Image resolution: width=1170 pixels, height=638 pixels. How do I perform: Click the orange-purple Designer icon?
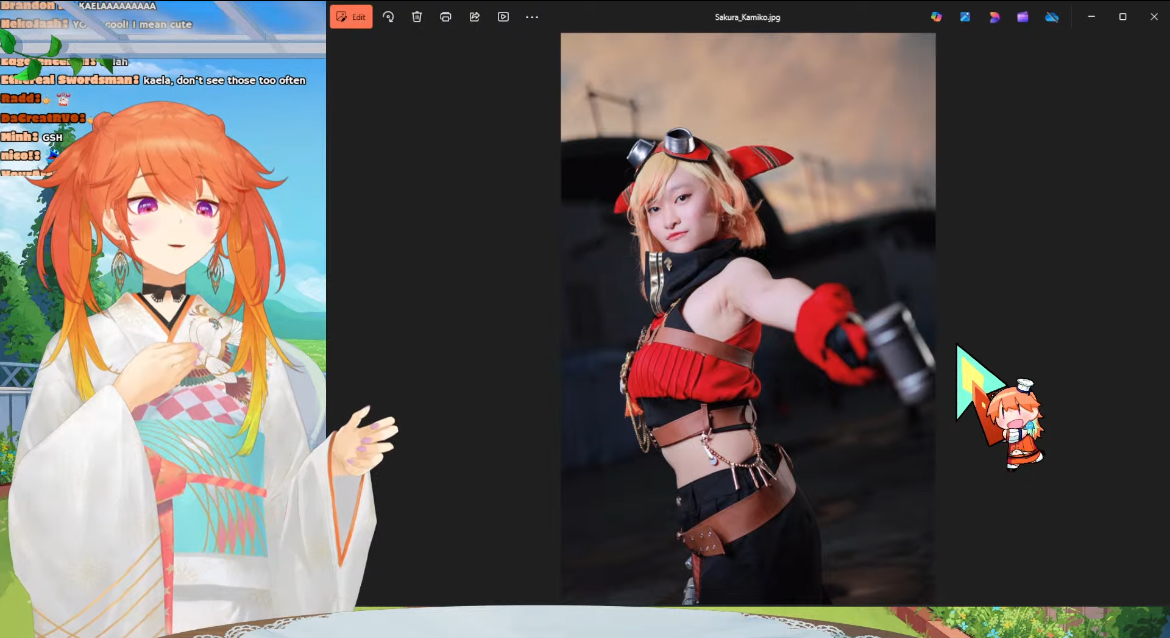pos(994,16)
